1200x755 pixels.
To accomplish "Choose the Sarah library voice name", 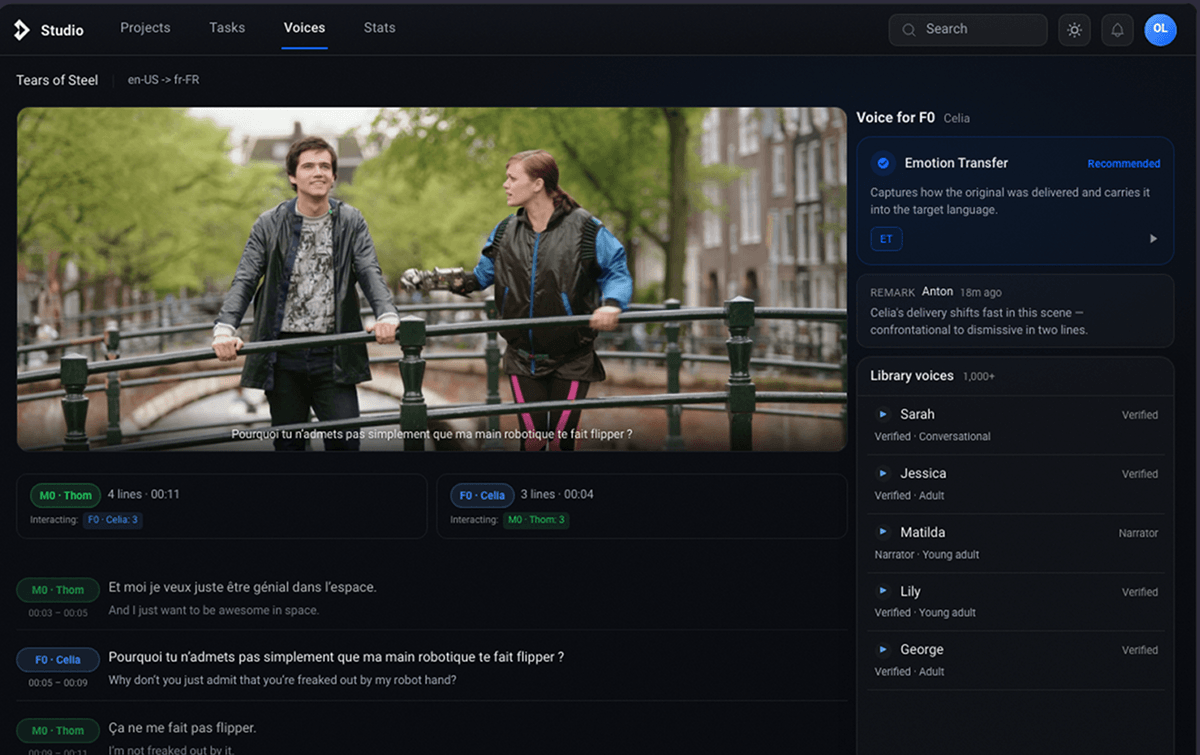I will (x=917, y=414).
